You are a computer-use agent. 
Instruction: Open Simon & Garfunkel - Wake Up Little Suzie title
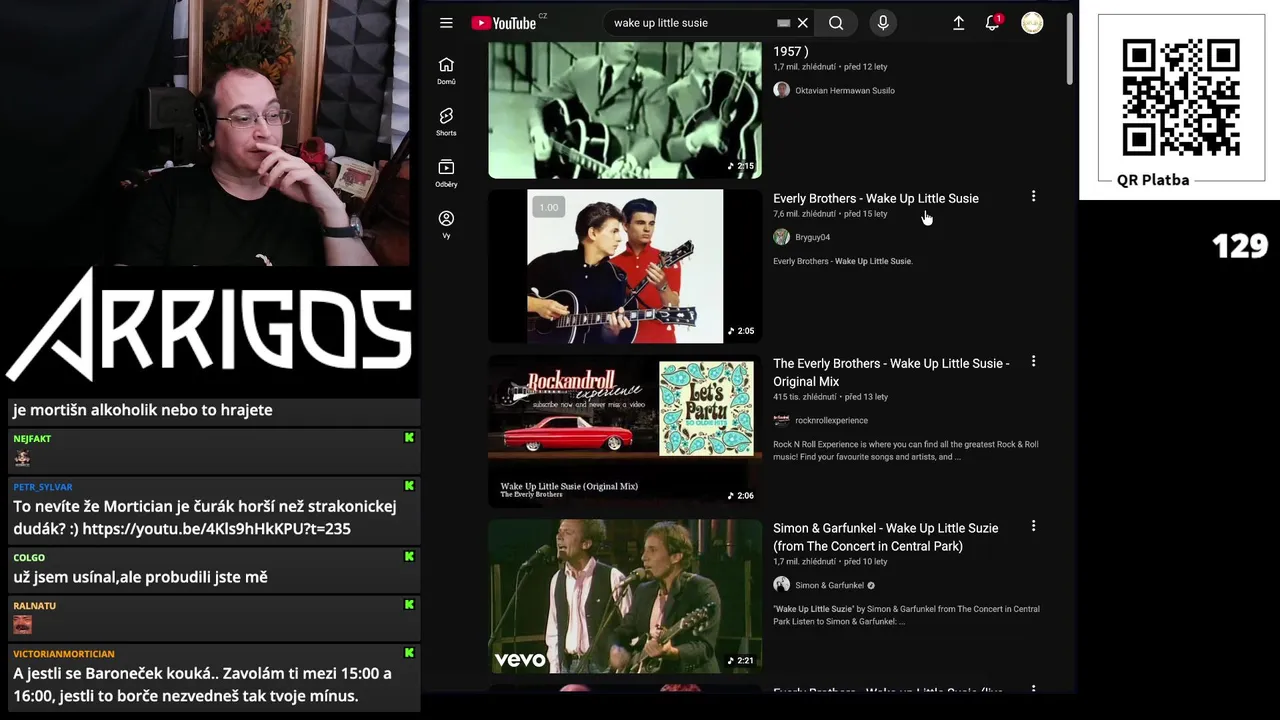point(885,537)
